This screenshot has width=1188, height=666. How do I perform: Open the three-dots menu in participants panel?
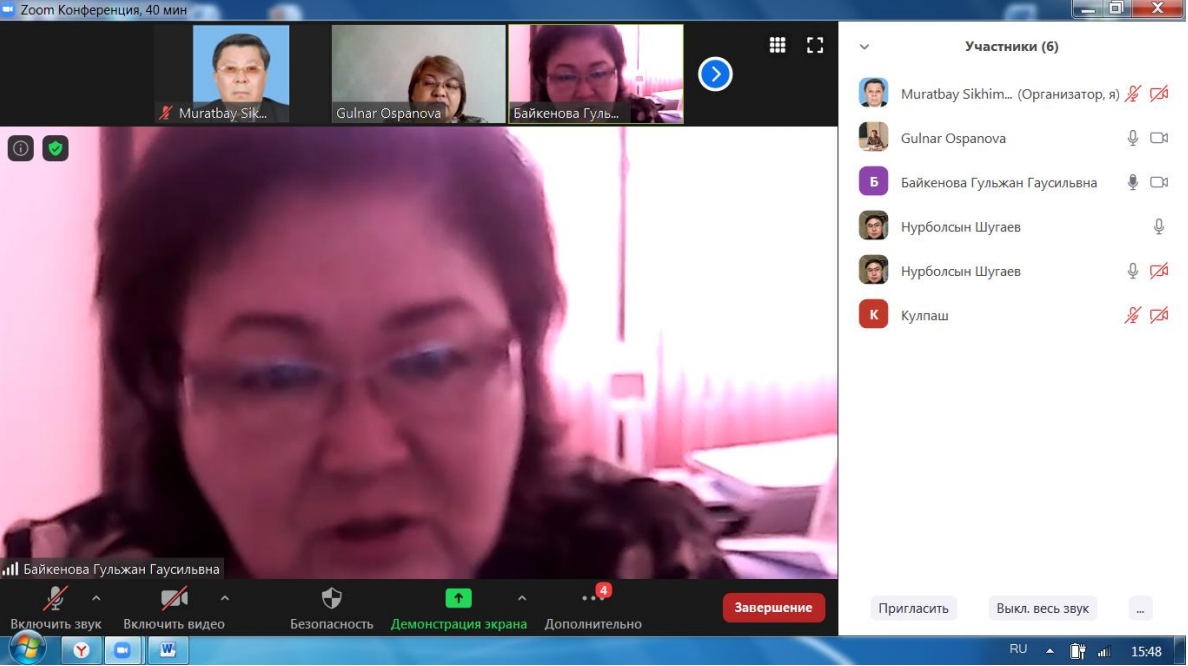coord(1139,608)
